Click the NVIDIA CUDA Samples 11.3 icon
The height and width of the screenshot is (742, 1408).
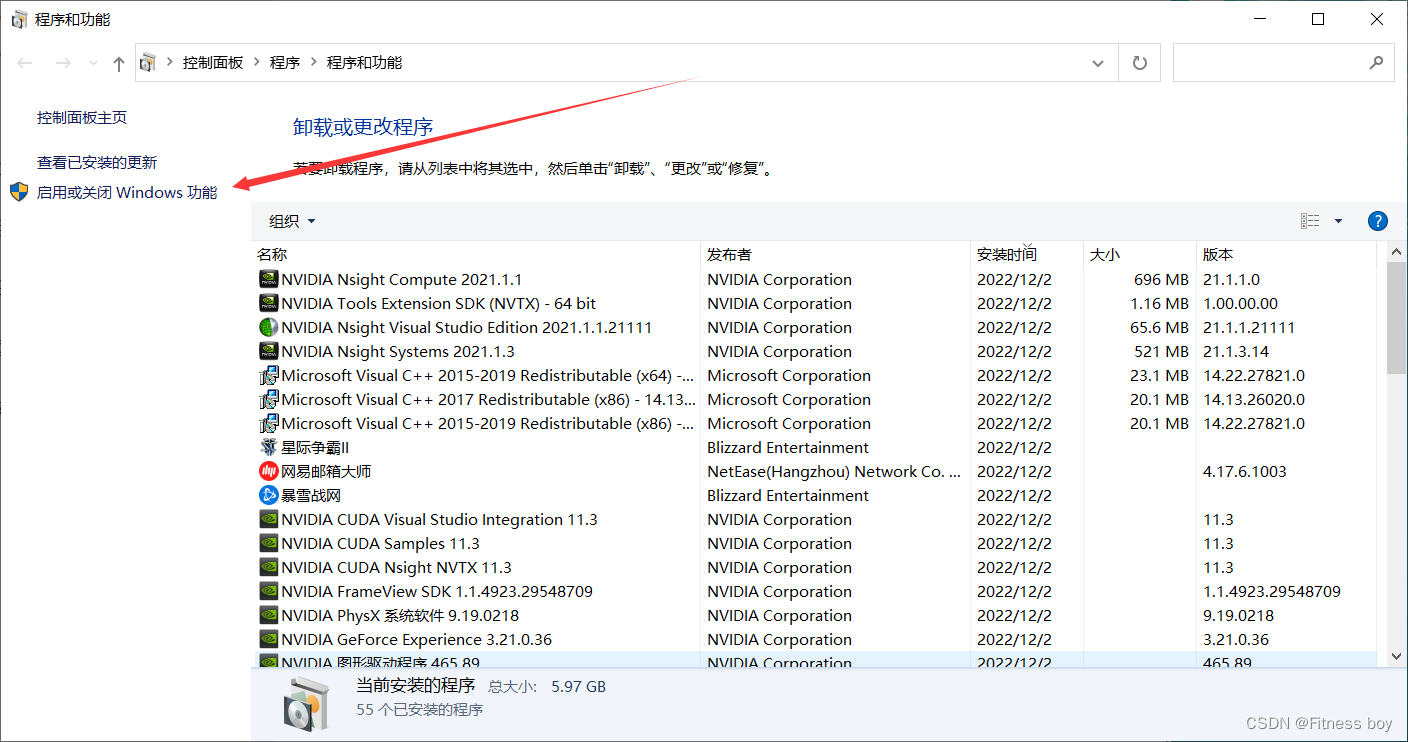tap(268, 544)
